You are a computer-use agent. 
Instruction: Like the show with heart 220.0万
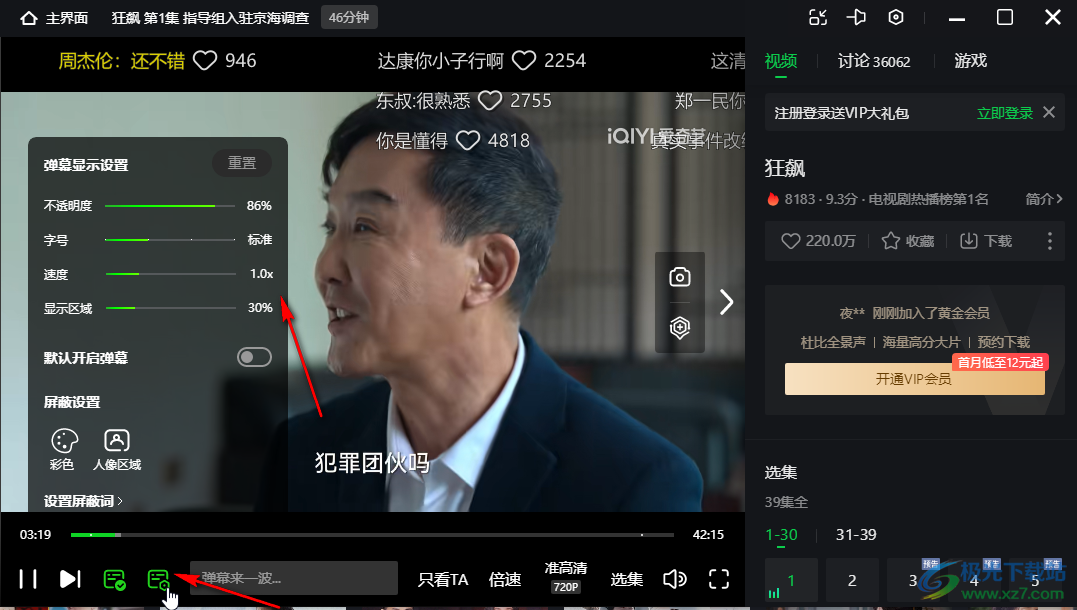[819, 241]
